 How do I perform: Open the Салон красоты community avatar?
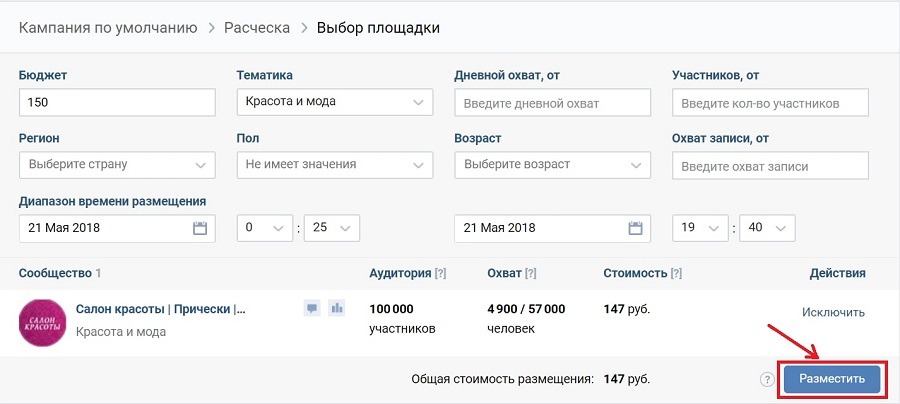(42, 323)
